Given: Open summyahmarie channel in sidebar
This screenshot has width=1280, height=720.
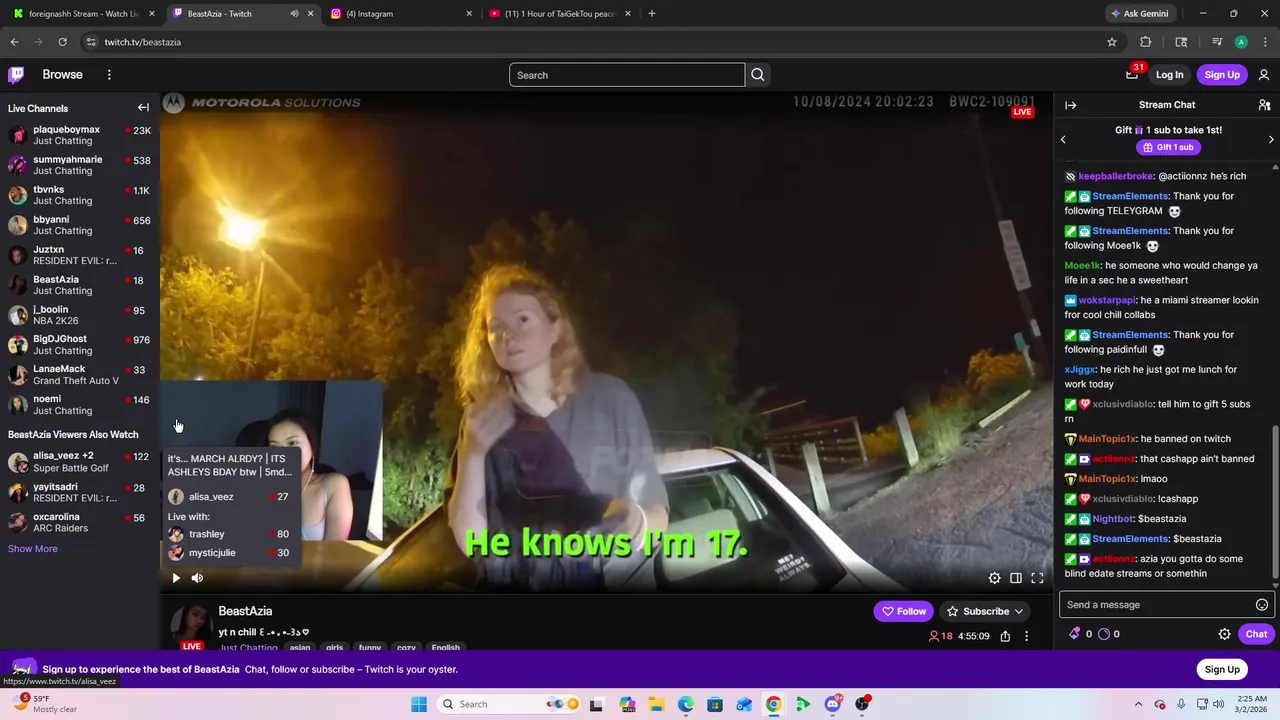Looking at the screenshot, I should pos(78,165).
